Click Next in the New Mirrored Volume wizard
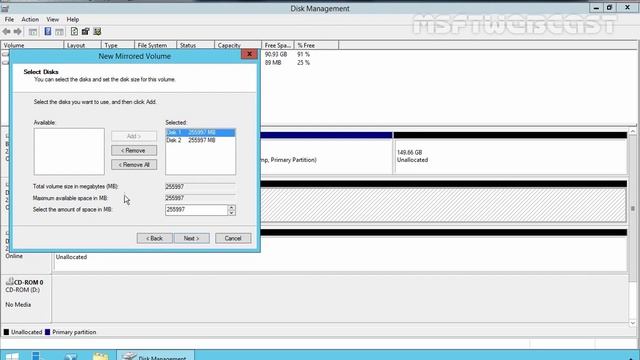Screen dimensions: 640x360 point(191,238)
